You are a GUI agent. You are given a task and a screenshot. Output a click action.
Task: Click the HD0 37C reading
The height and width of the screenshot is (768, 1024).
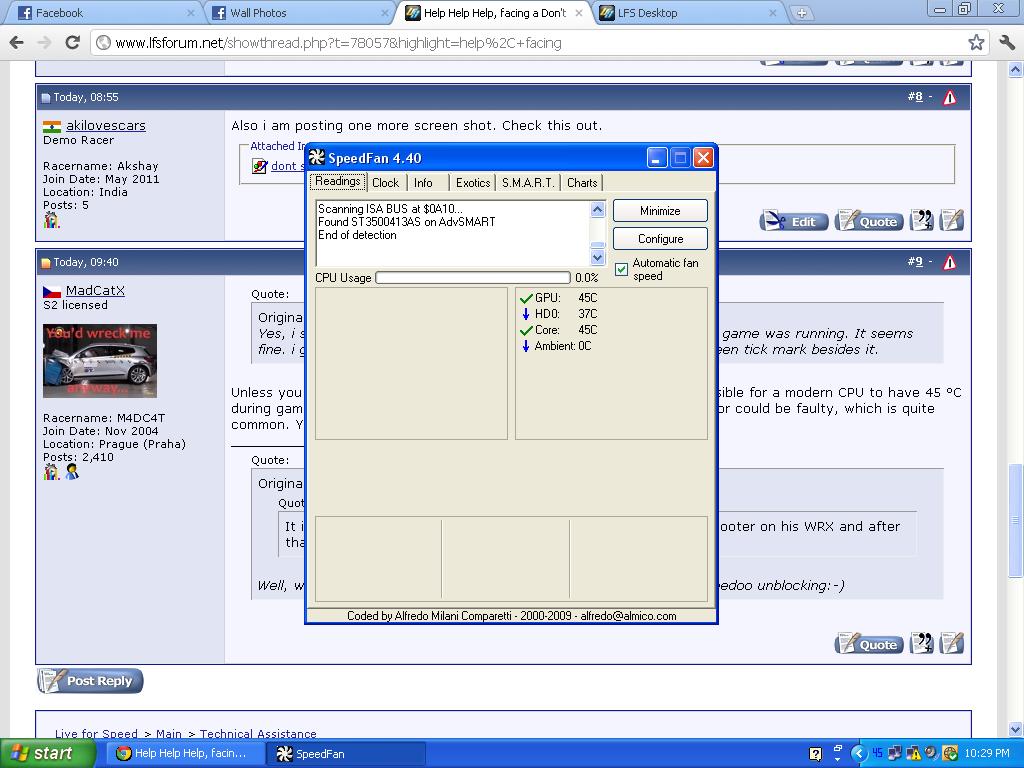point(559,314)
